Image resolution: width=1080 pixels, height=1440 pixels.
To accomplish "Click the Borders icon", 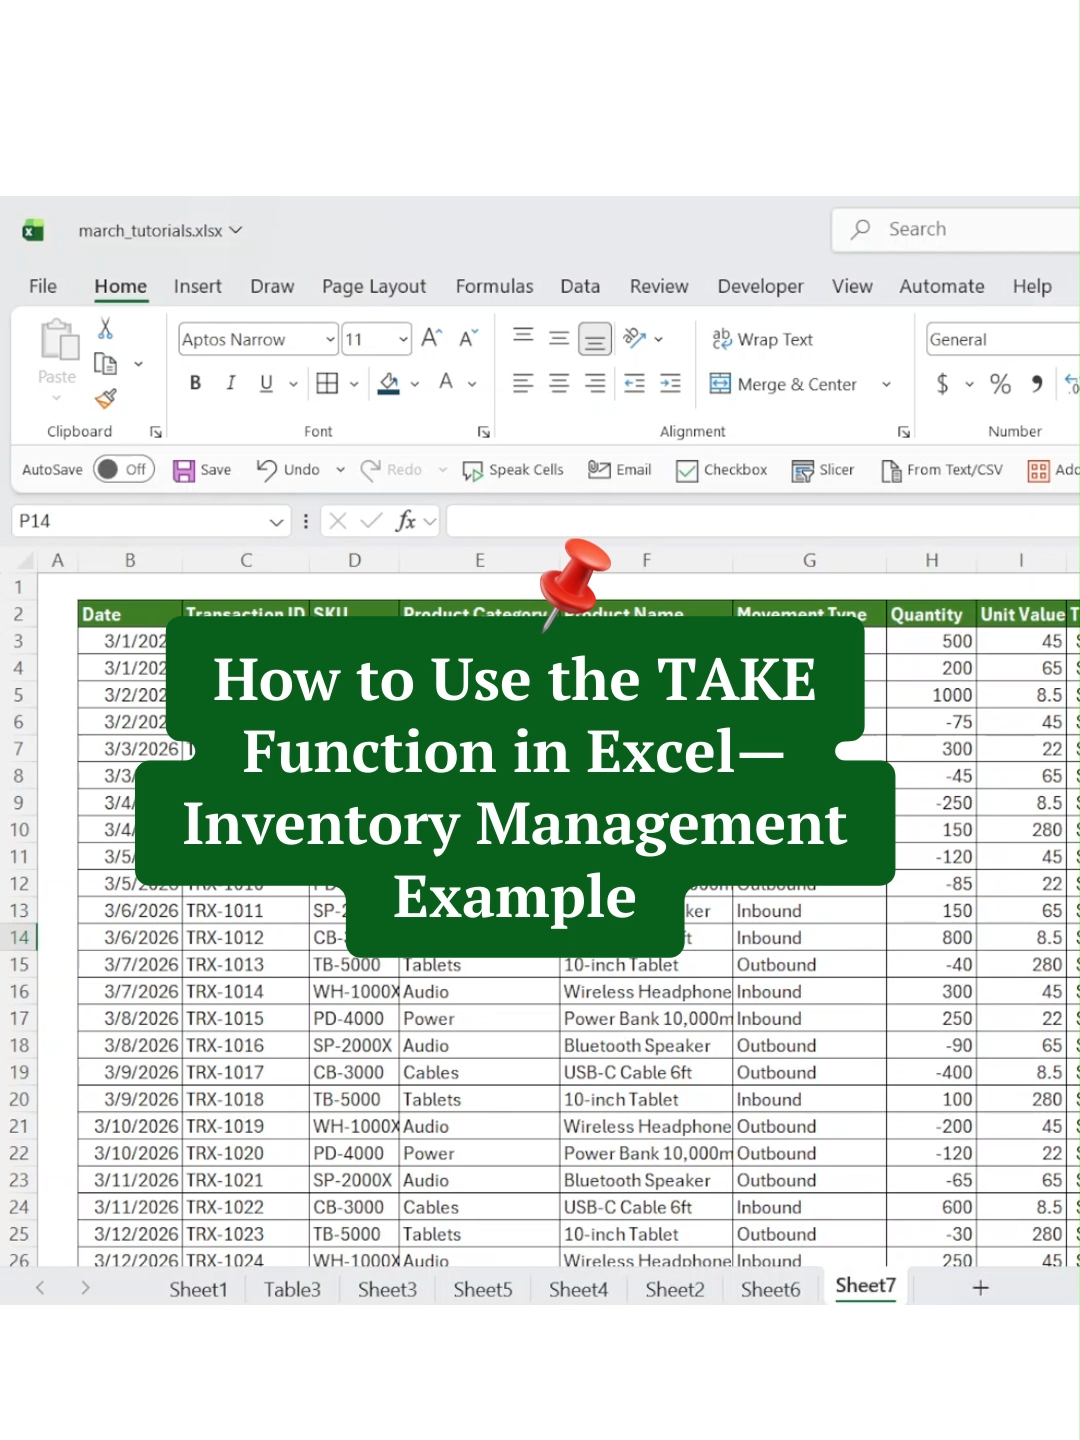I will (327, 383).
